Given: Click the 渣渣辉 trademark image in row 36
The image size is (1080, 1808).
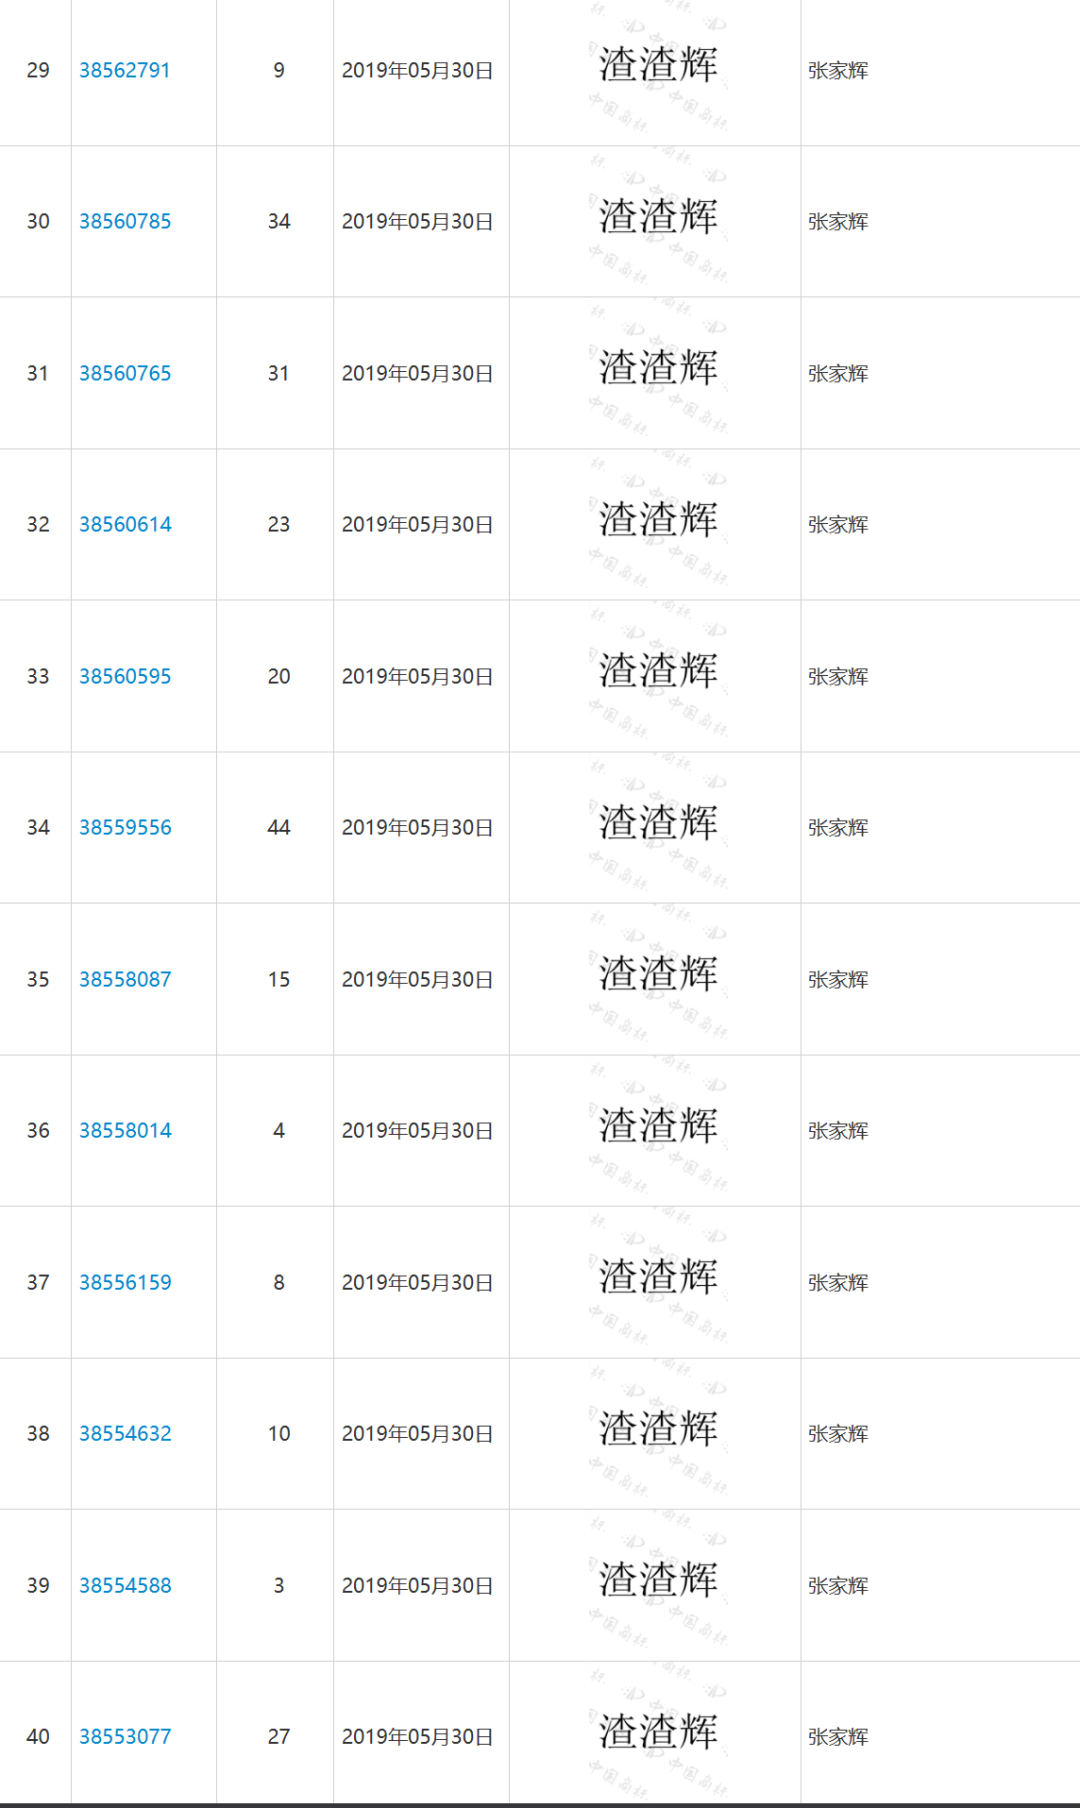Looking at the screenshot, I should click(x=657, y=1126).
